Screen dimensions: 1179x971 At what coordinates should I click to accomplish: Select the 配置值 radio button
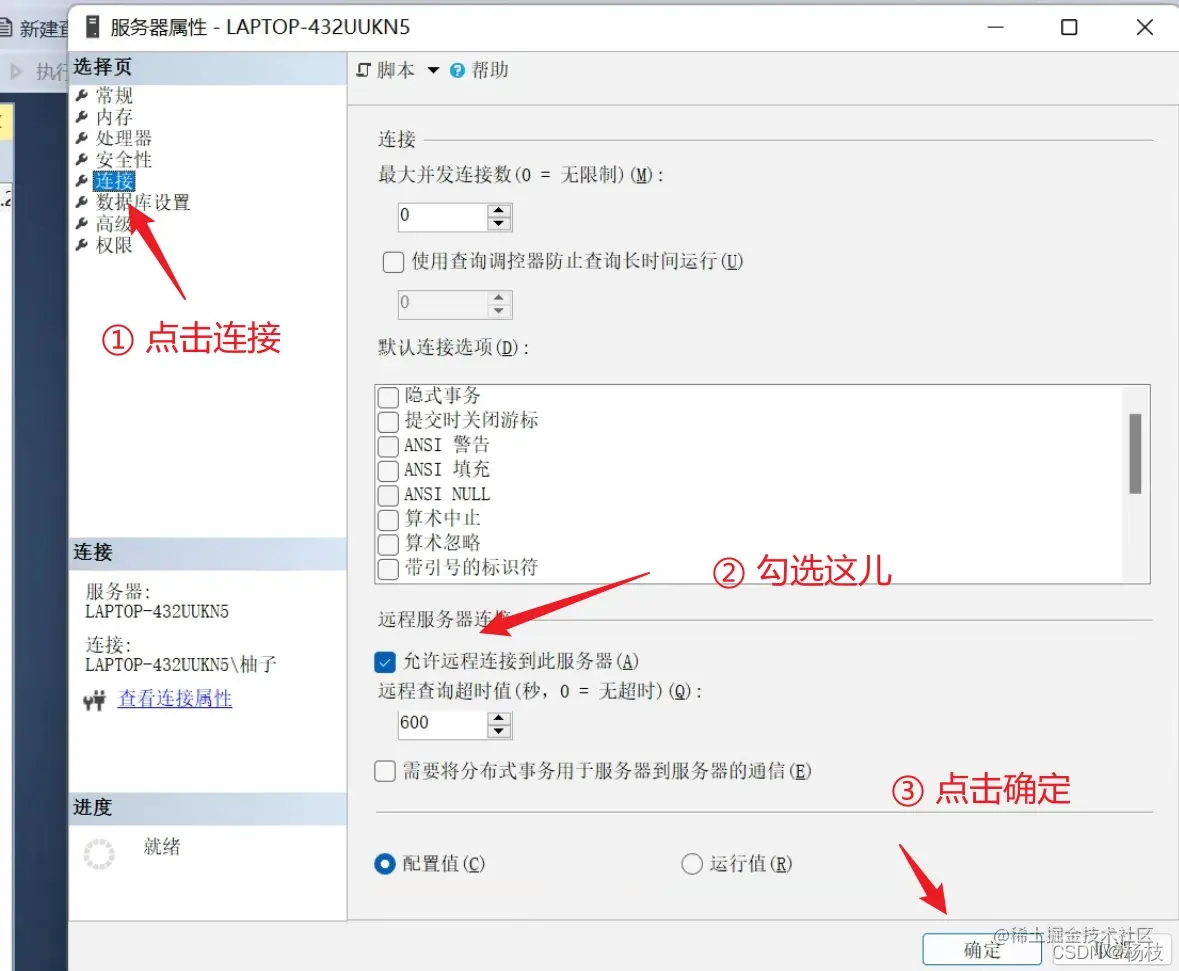pyautogui.click(x=385, y=864)
